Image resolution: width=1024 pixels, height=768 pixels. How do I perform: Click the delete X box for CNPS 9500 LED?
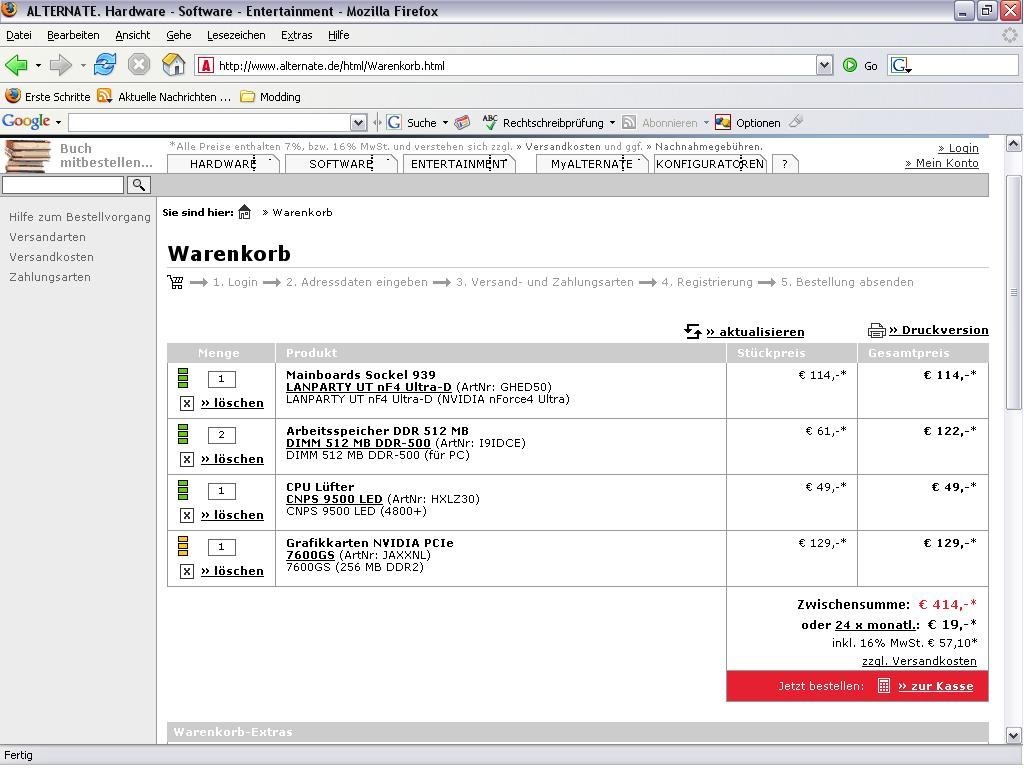[187, 516]
